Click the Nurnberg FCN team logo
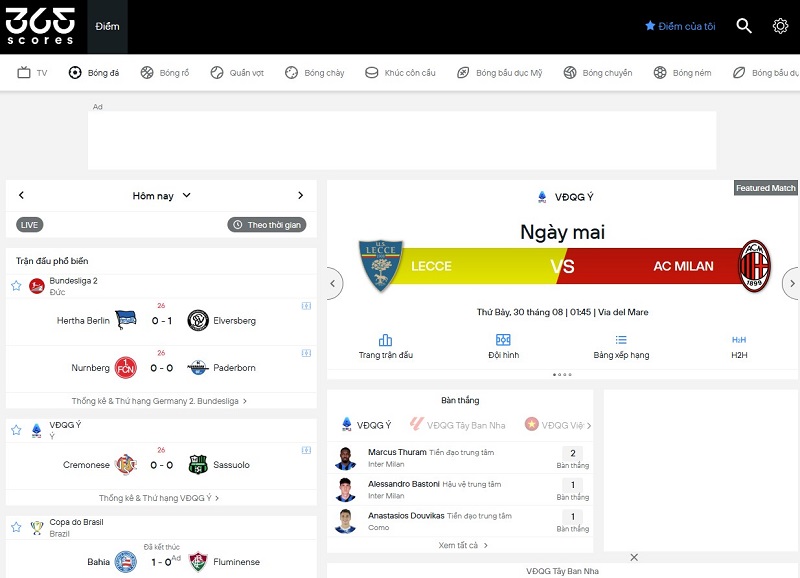 (x=126, y=368)
